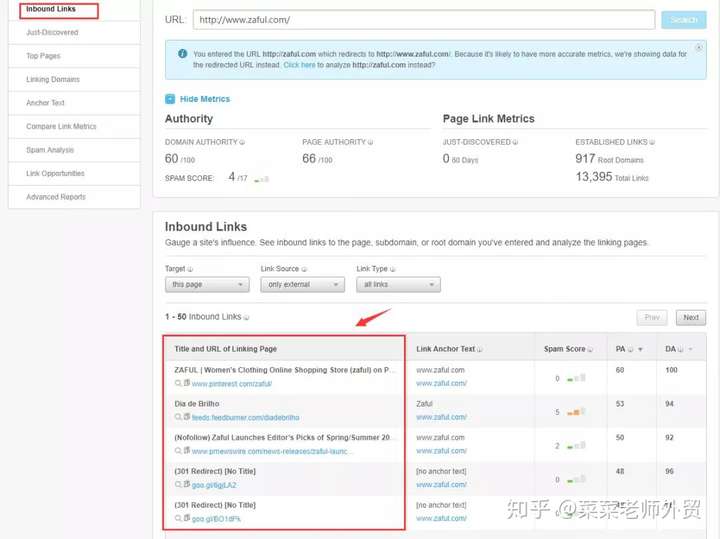Click magnifier icon for prnewswire link
This screenshot has width=720, height=539.
coord(178,451)
